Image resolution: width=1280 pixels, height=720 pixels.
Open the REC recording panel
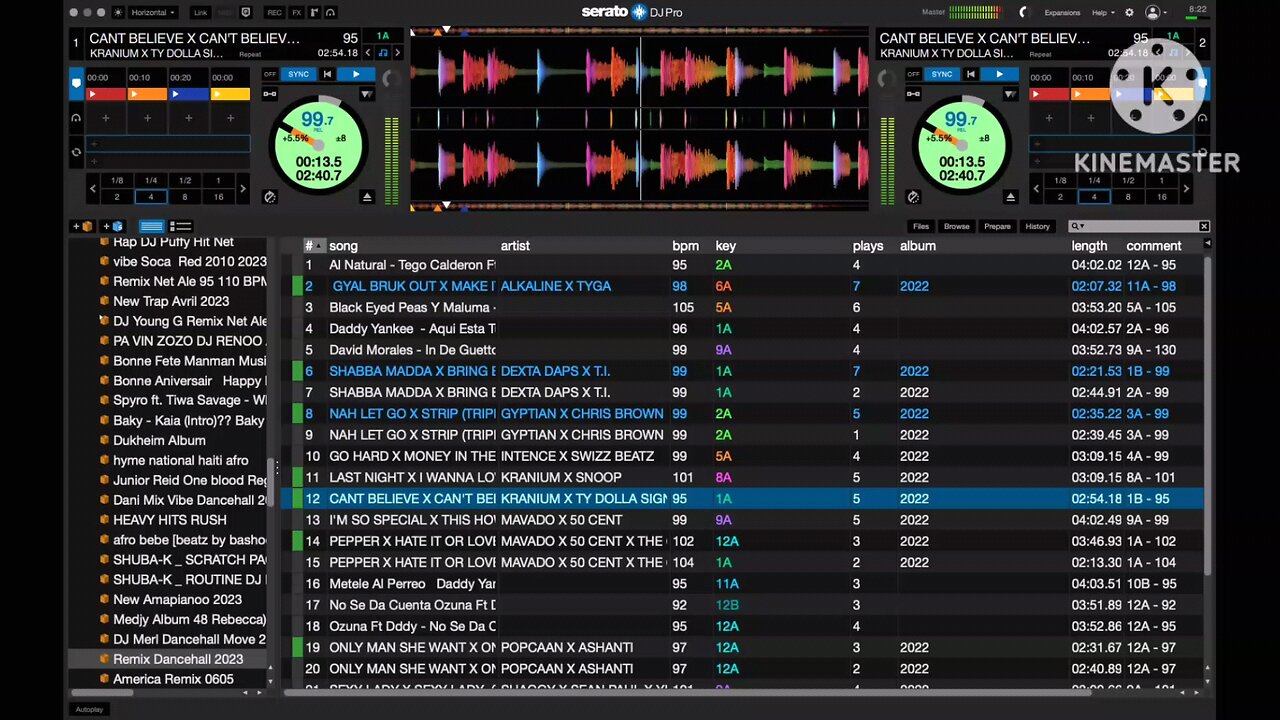274,13
